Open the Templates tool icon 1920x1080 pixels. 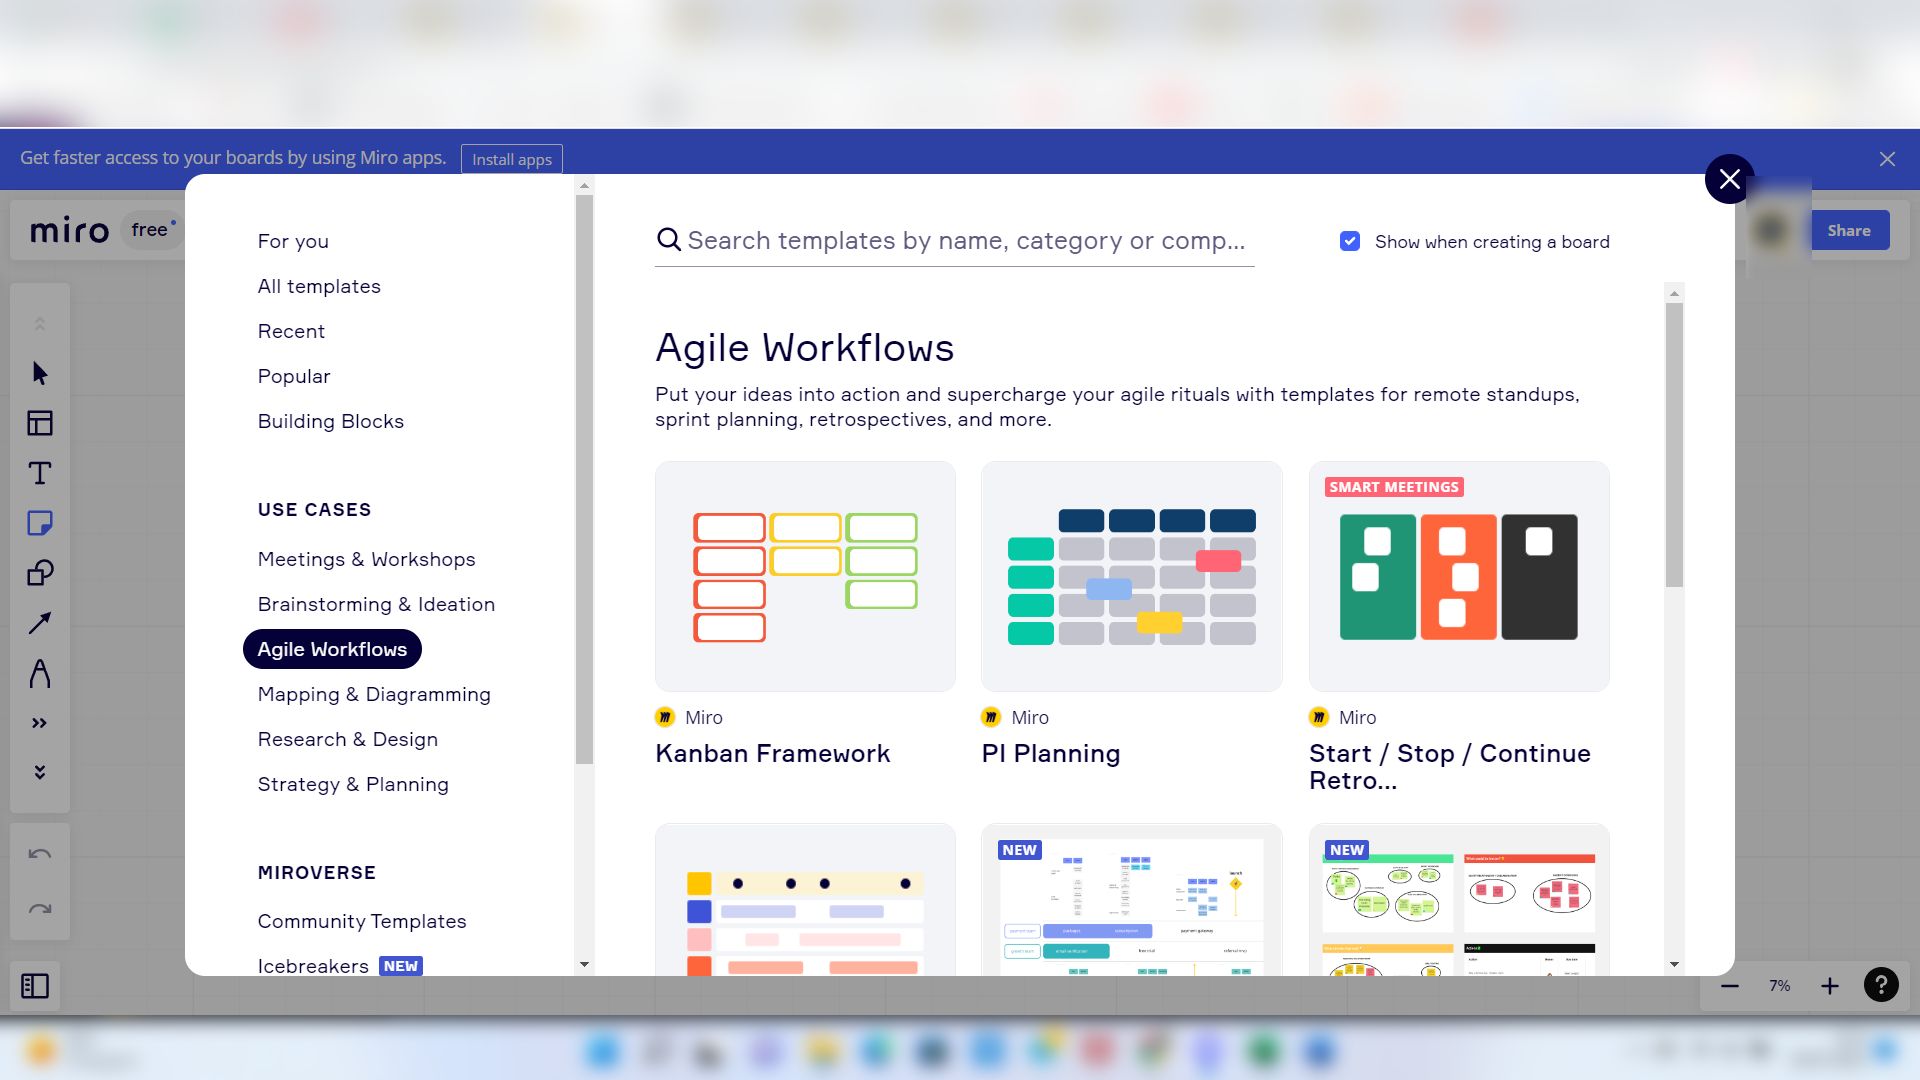tap(40, 423)
